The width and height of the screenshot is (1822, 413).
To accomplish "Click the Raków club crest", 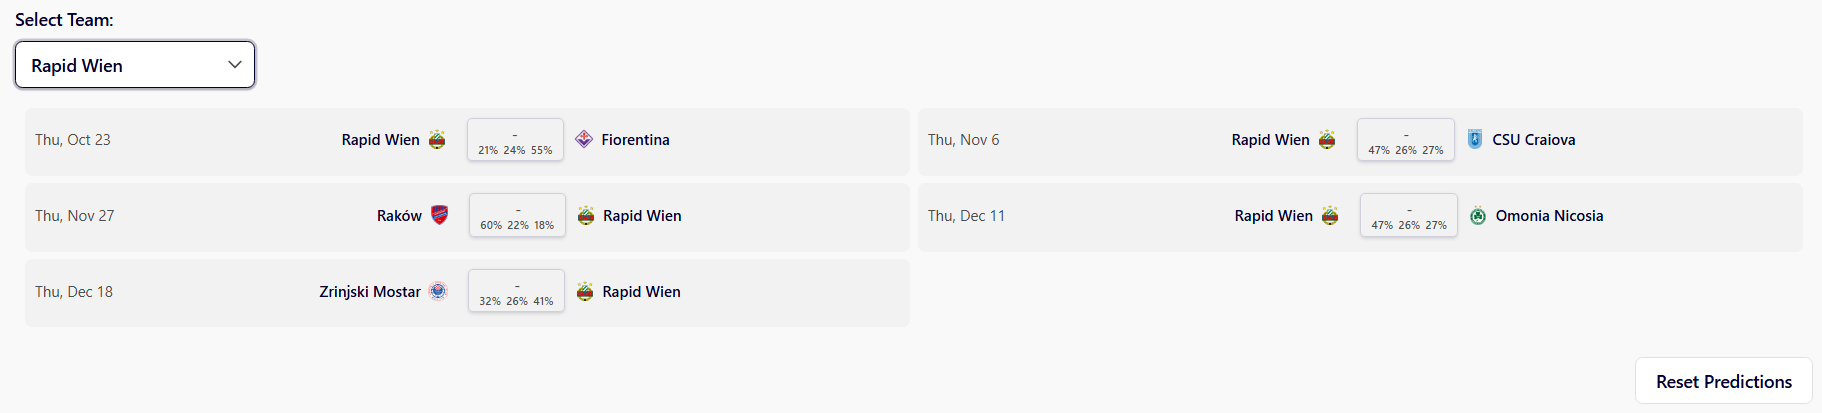I will 439,215.
